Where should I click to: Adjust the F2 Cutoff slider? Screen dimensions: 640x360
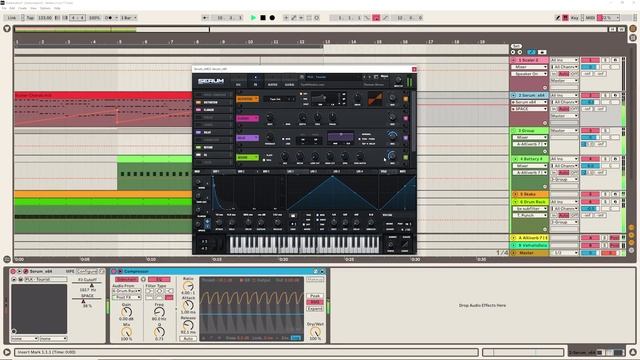(87, 285)
